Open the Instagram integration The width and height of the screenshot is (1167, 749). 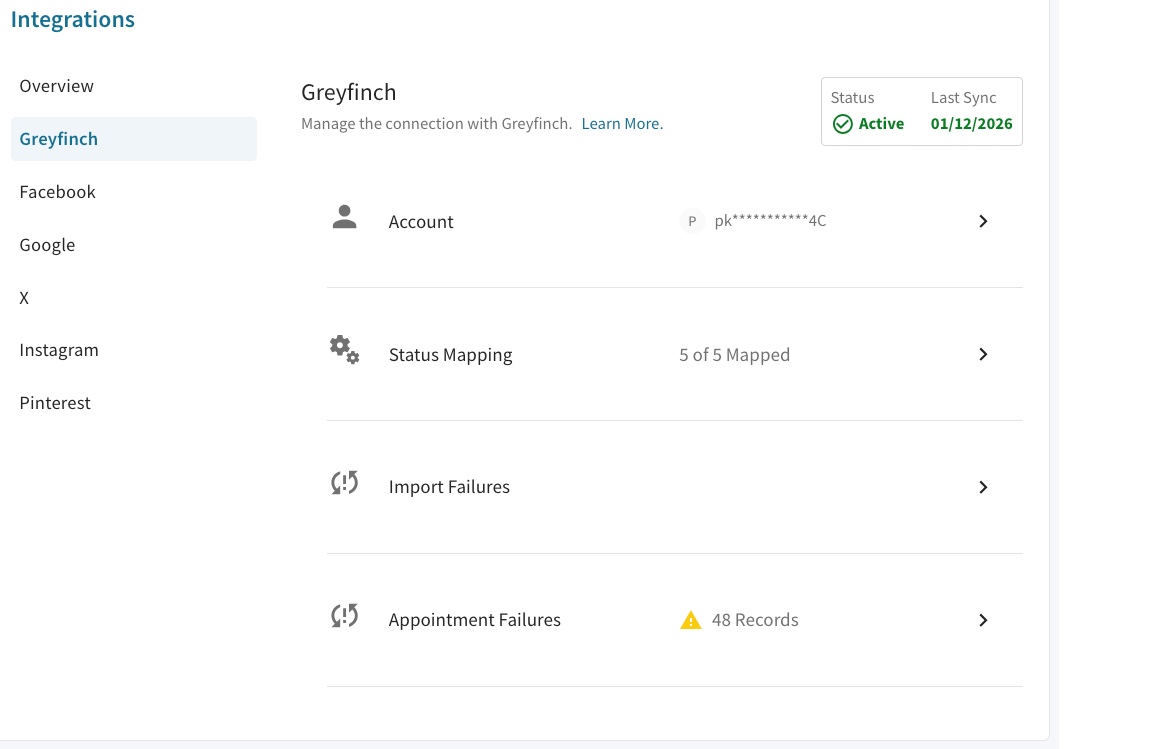pyautogui.click(x=134, y=350)
